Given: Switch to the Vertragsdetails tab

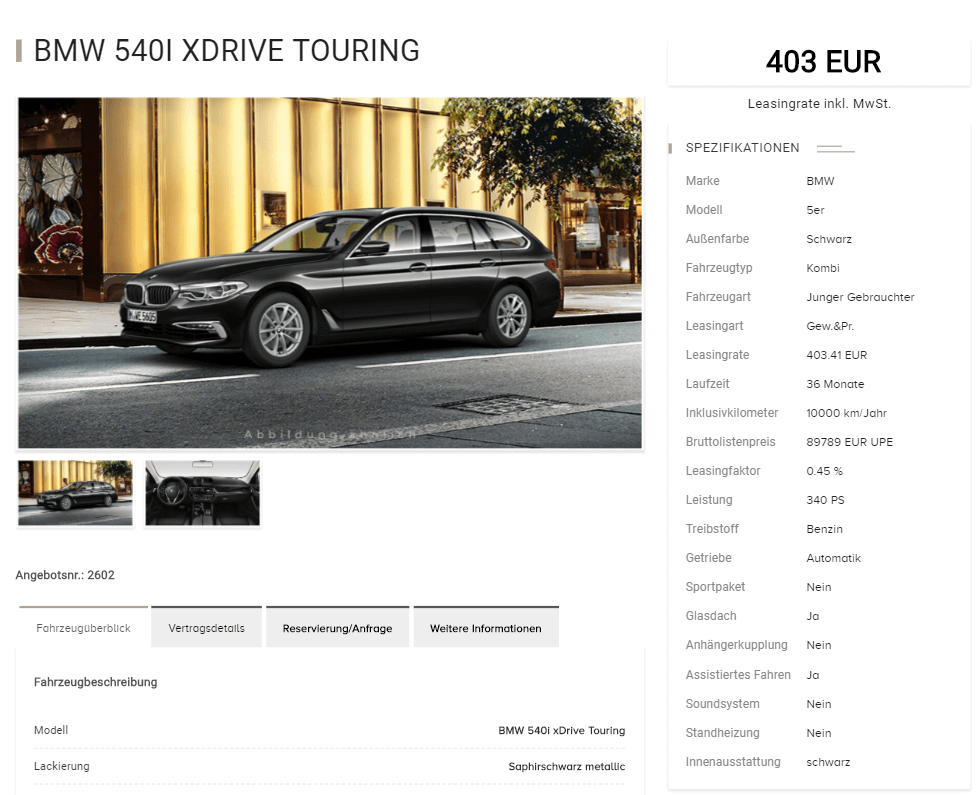Looking at the screenshot, I should point(206,627).
